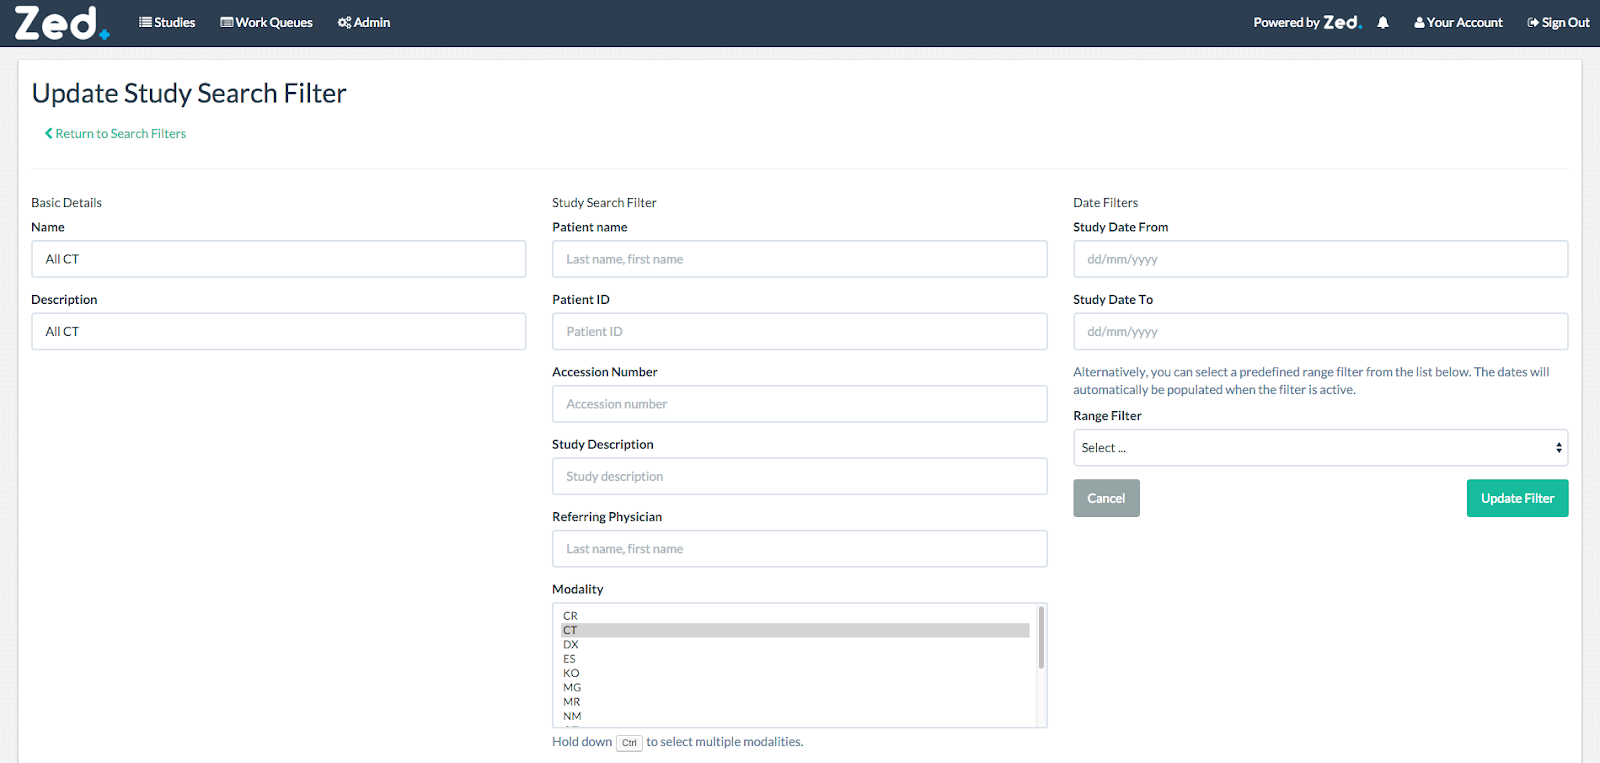Focus the Referring Physician field
Screen dimensions: 1600x763
tap(799, 549)
